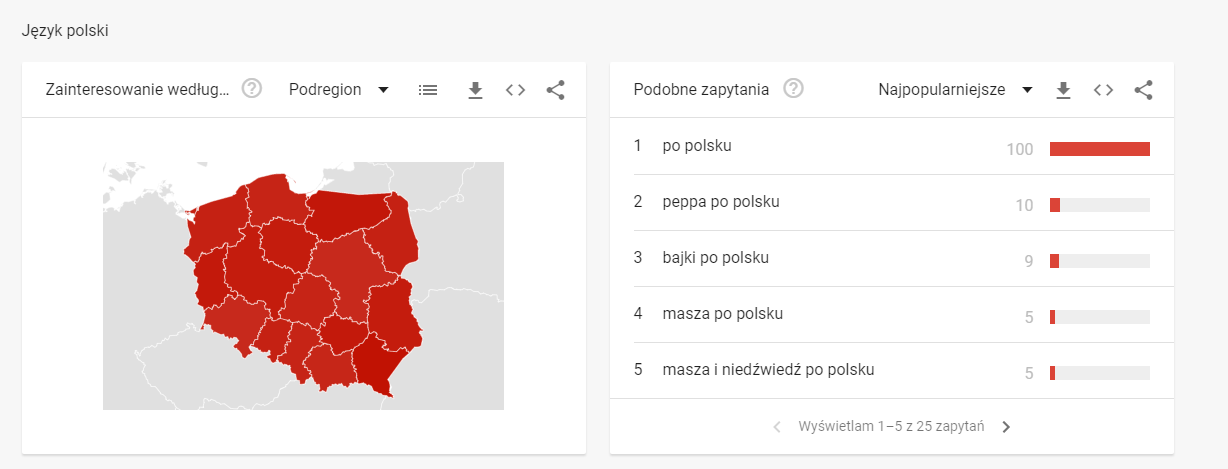Viewport: 1228px width, 469px height.
Task: Click the 100-value bar for 'po polsku'
Action: tap(1099, 149)
